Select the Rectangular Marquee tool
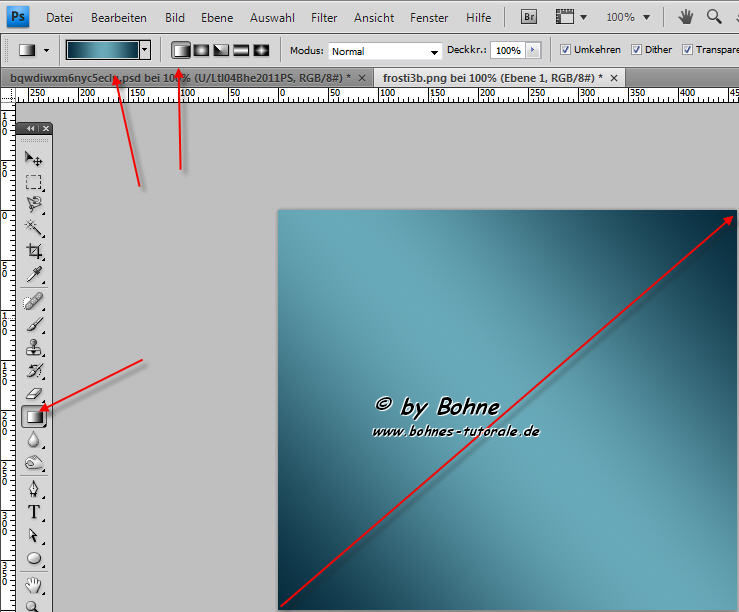Viewport: 739px width, 612px height. click(x=34, y=182)
